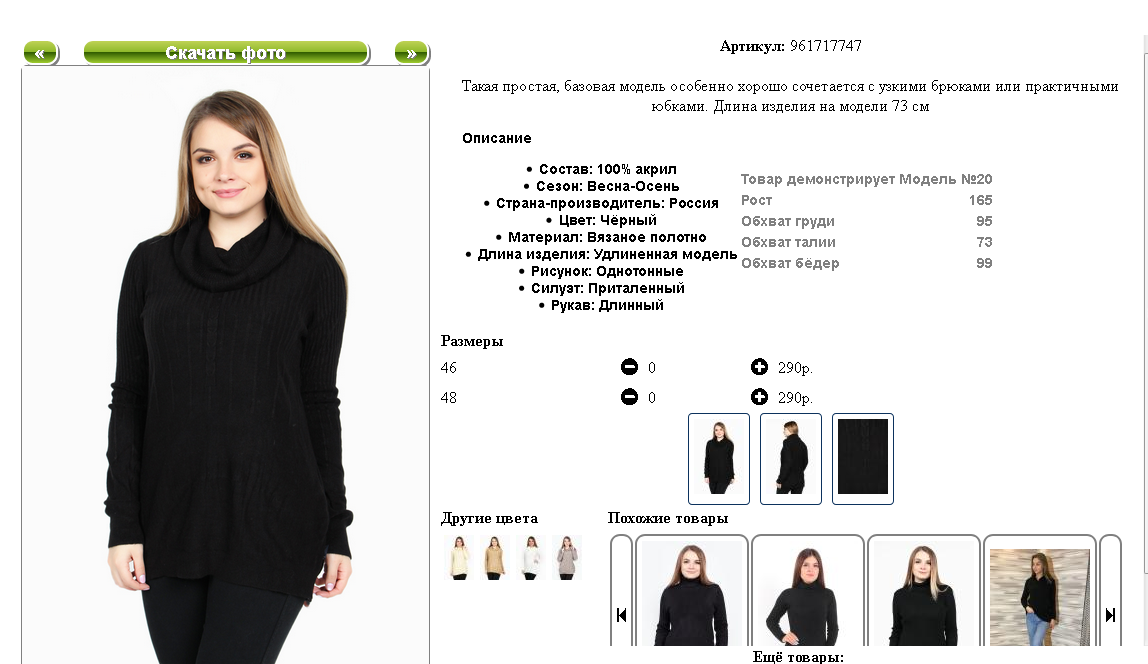Image resolution: width=1148 pixels, height=664 pixels.
Task: Click the Скачать фото button
Action: [x=226, y=53]
